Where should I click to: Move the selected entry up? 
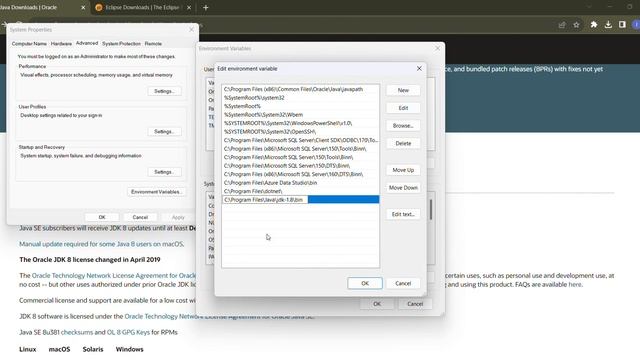coord(403,170)
